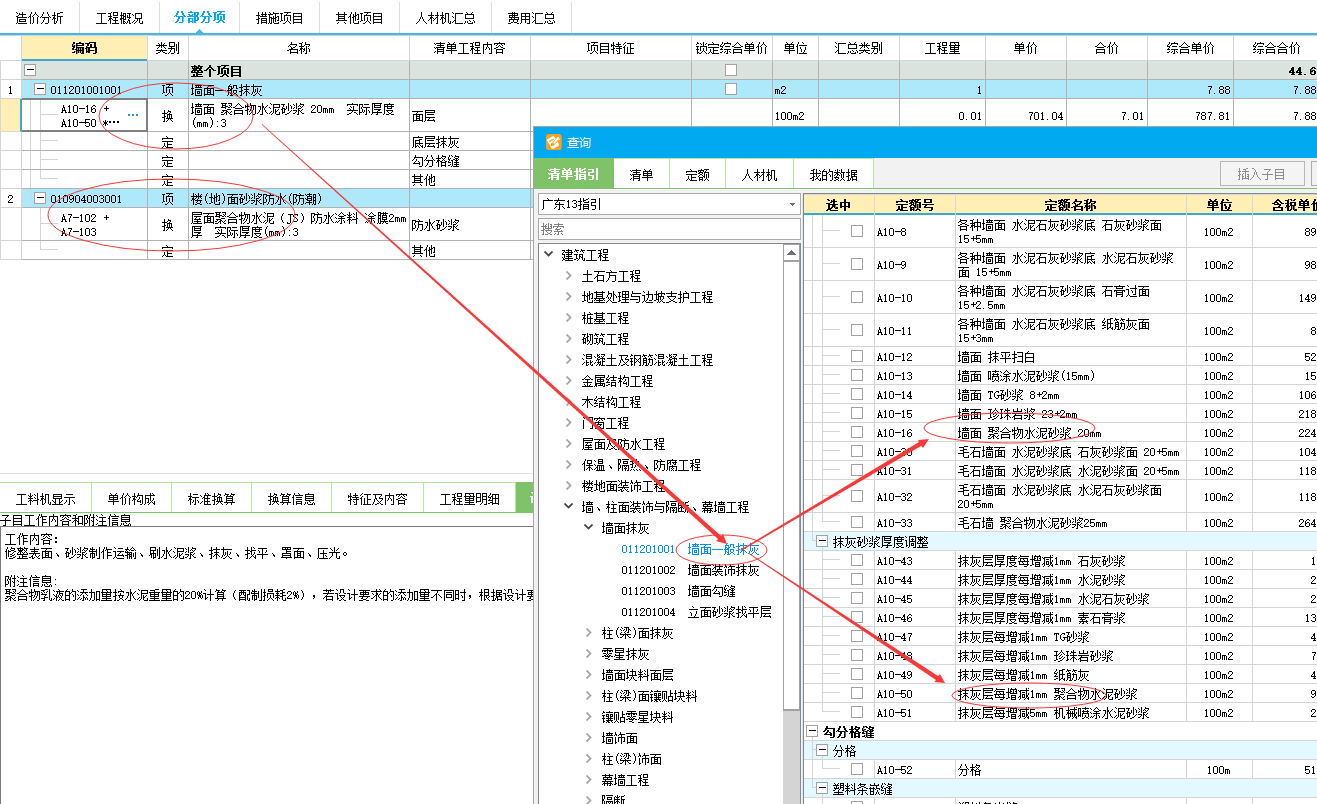Show the 换算信息 bottom tab
The width and height of the screenshot is (1317, 804).
tap(292, 499)
